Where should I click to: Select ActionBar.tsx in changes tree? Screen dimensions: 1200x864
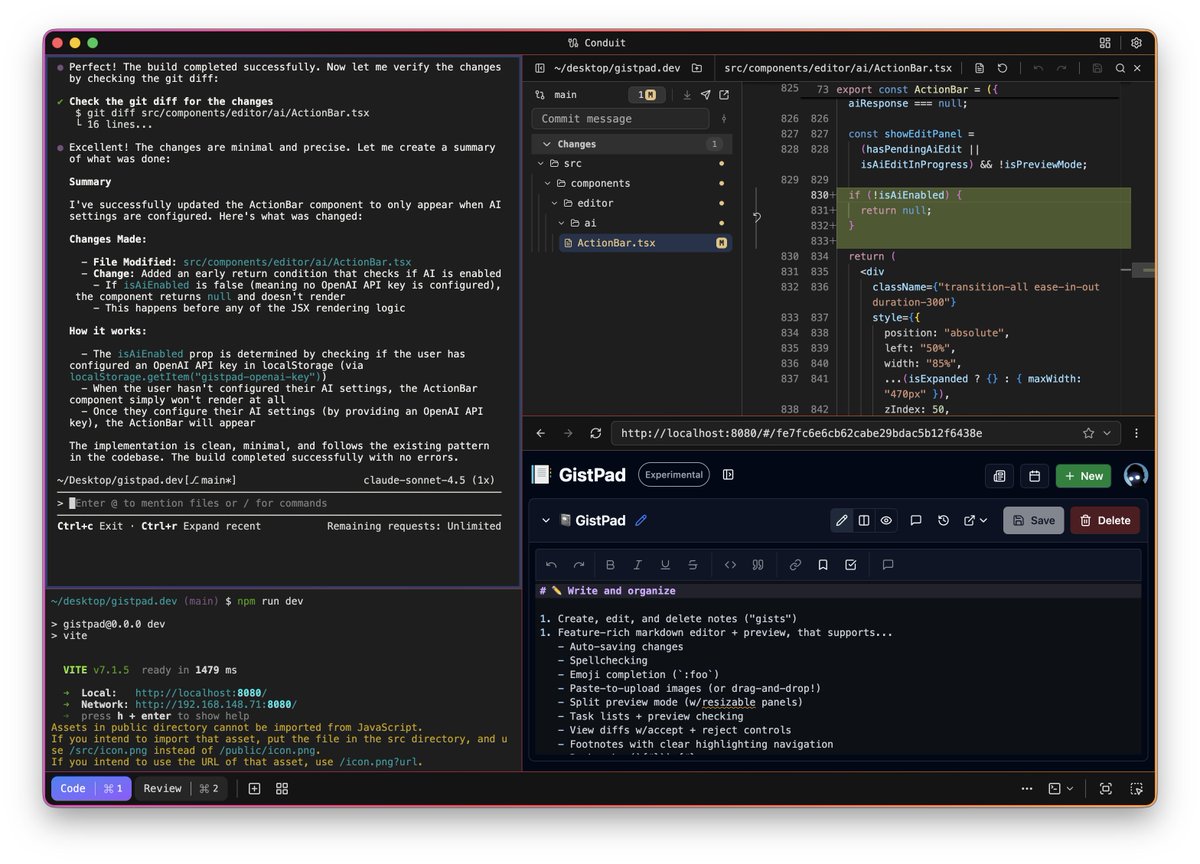[645, 243]
